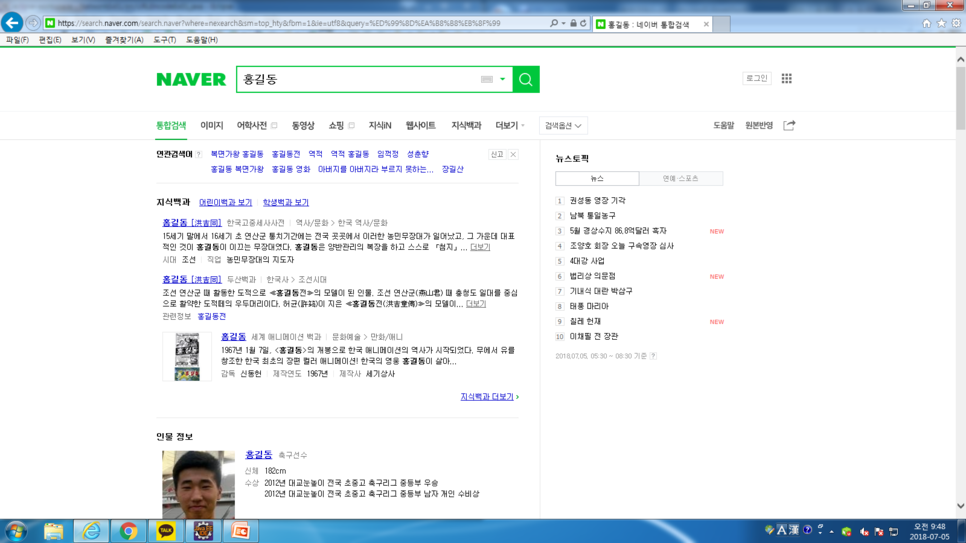Open the 어학사전 new-window box icon
Image resolution: width=966 pixels, height=543 pixels.
(x=274, y=126)
